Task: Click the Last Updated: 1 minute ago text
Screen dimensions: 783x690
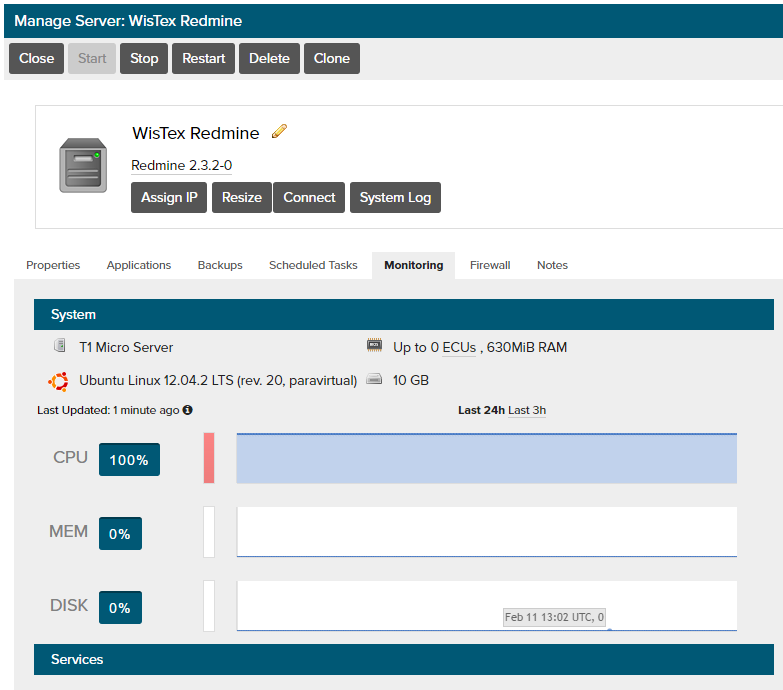Action: click(108, 410)
